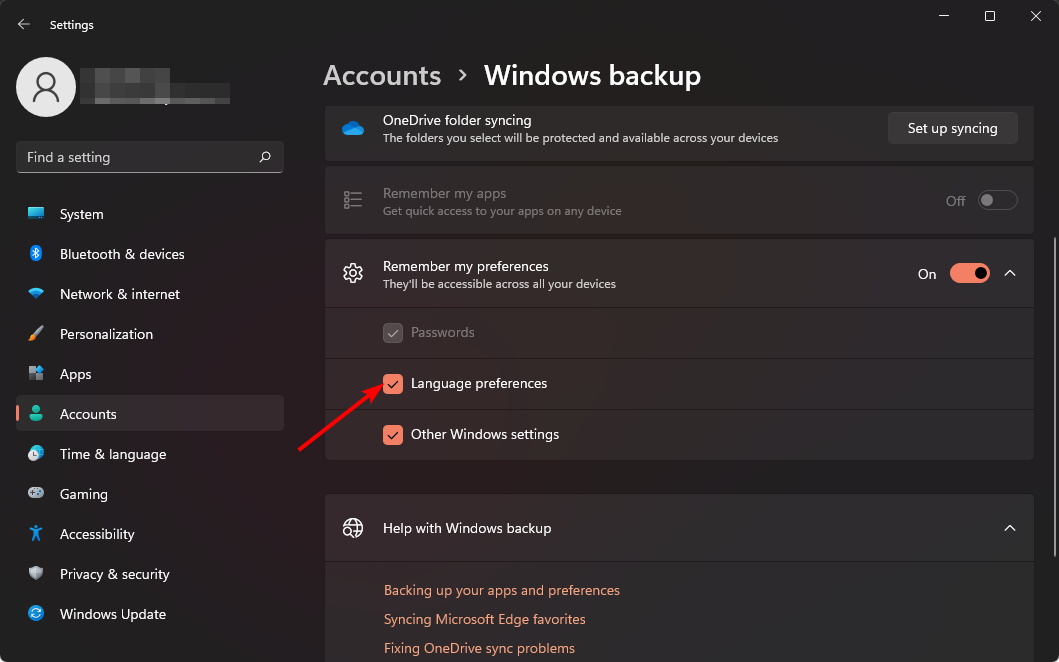
Task: Click the Accessibility figure icon
Action: tap(36, 534)
